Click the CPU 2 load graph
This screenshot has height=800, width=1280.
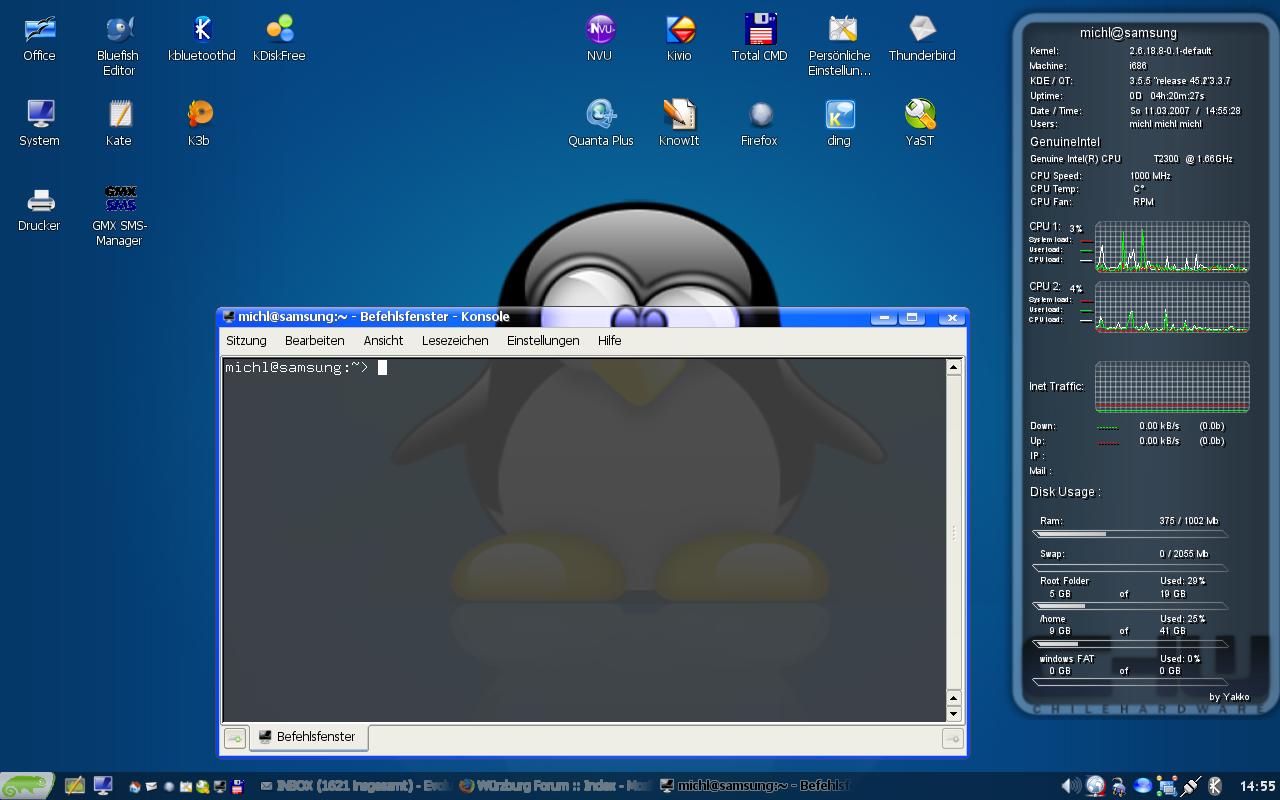1172,306
